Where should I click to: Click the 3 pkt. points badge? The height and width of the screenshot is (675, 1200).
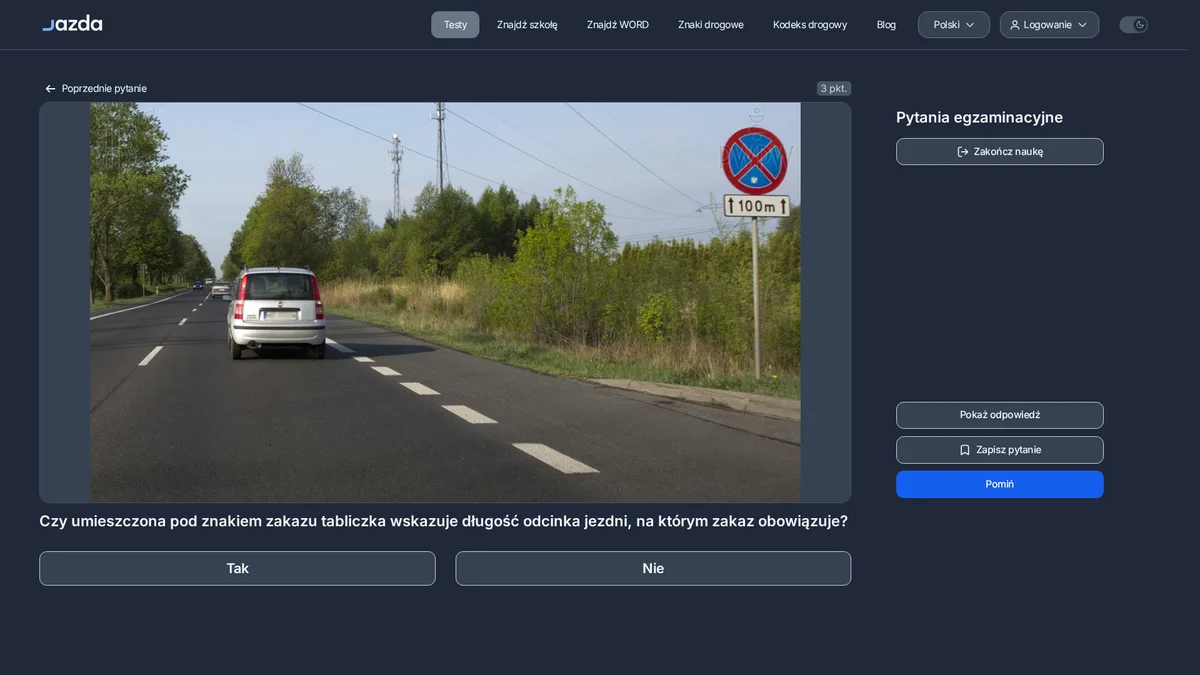pos(834,88)
